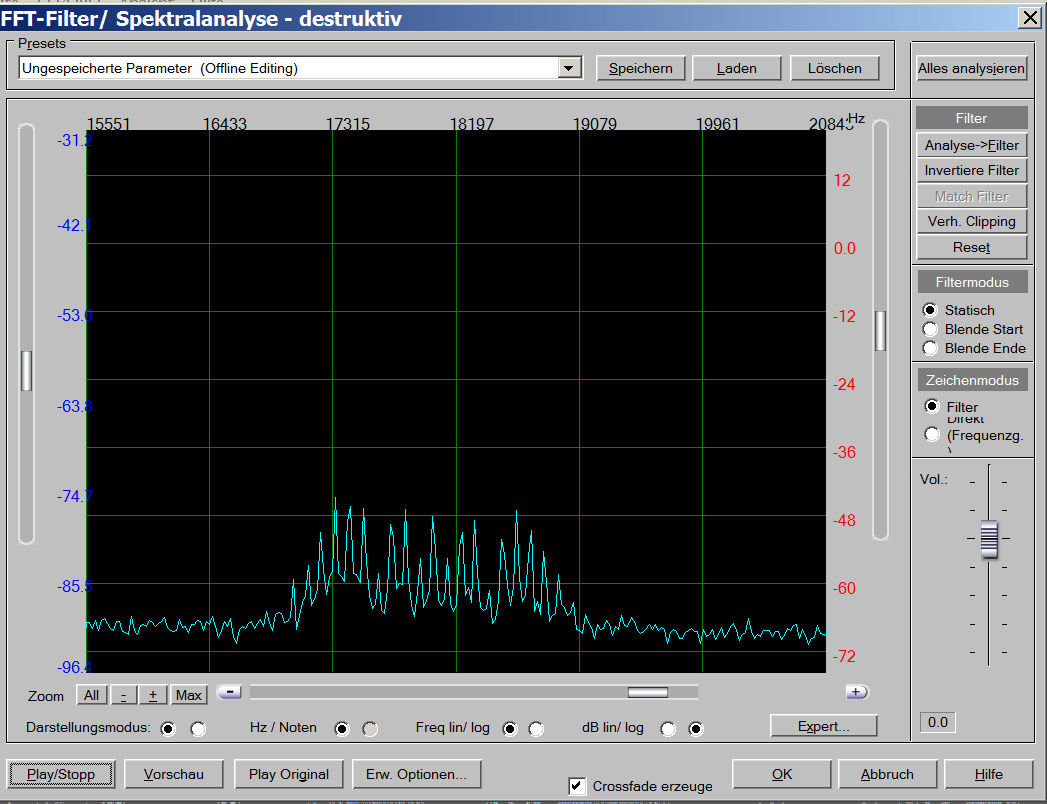Select Blende Start filter mode
Image resolution: width=1047 pixels, height=804 pixels.
click(x=930, y=329)
